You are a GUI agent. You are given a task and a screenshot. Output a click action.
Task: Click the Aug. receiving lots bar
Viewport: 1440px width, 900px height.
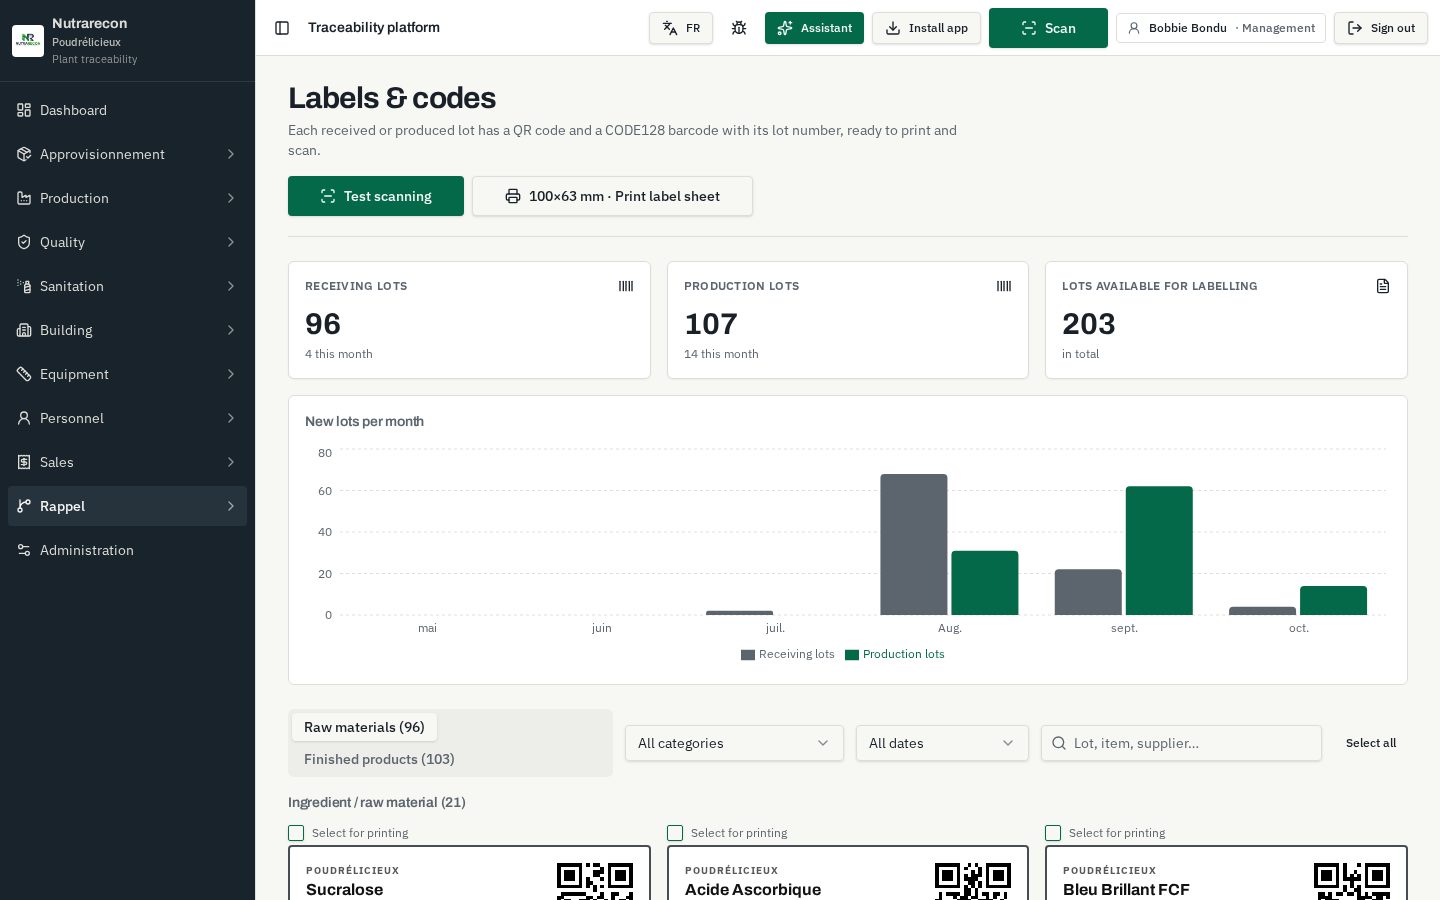914,545
